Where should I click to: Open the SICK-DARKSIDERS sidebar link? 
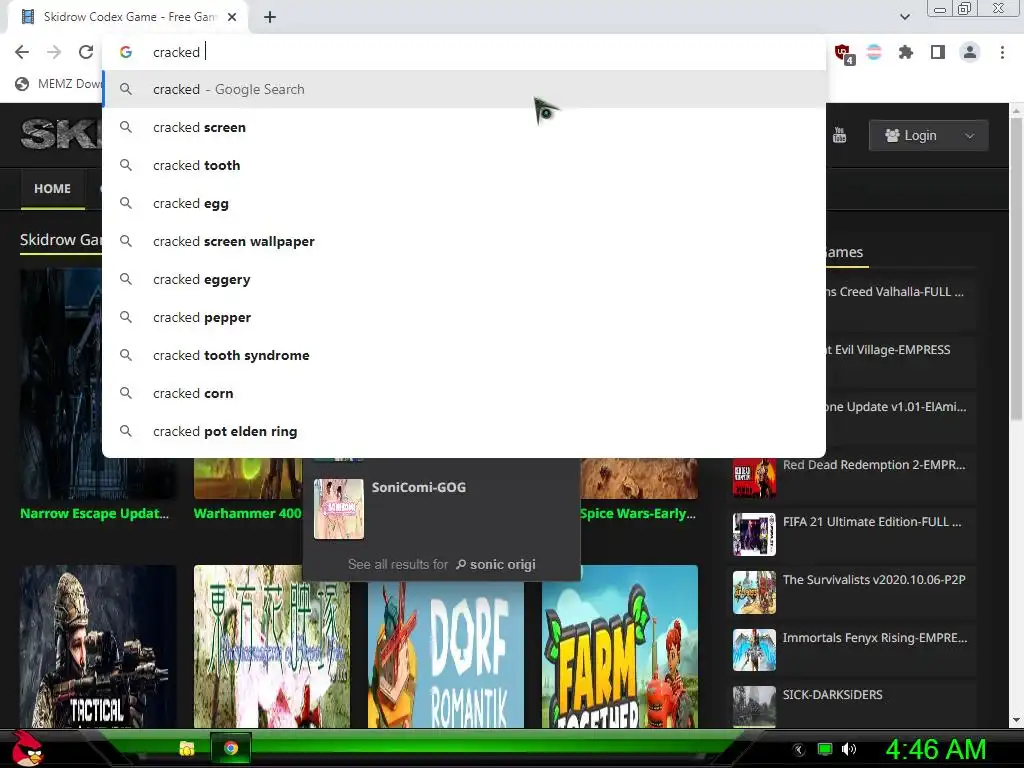(833, 695)
